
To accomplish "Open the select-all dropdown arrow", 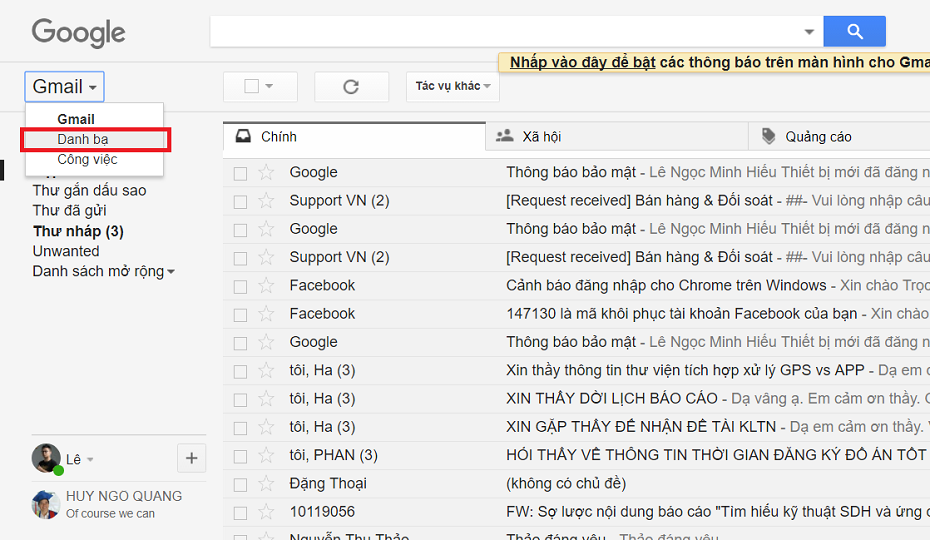I will click(x=269, y=87).
